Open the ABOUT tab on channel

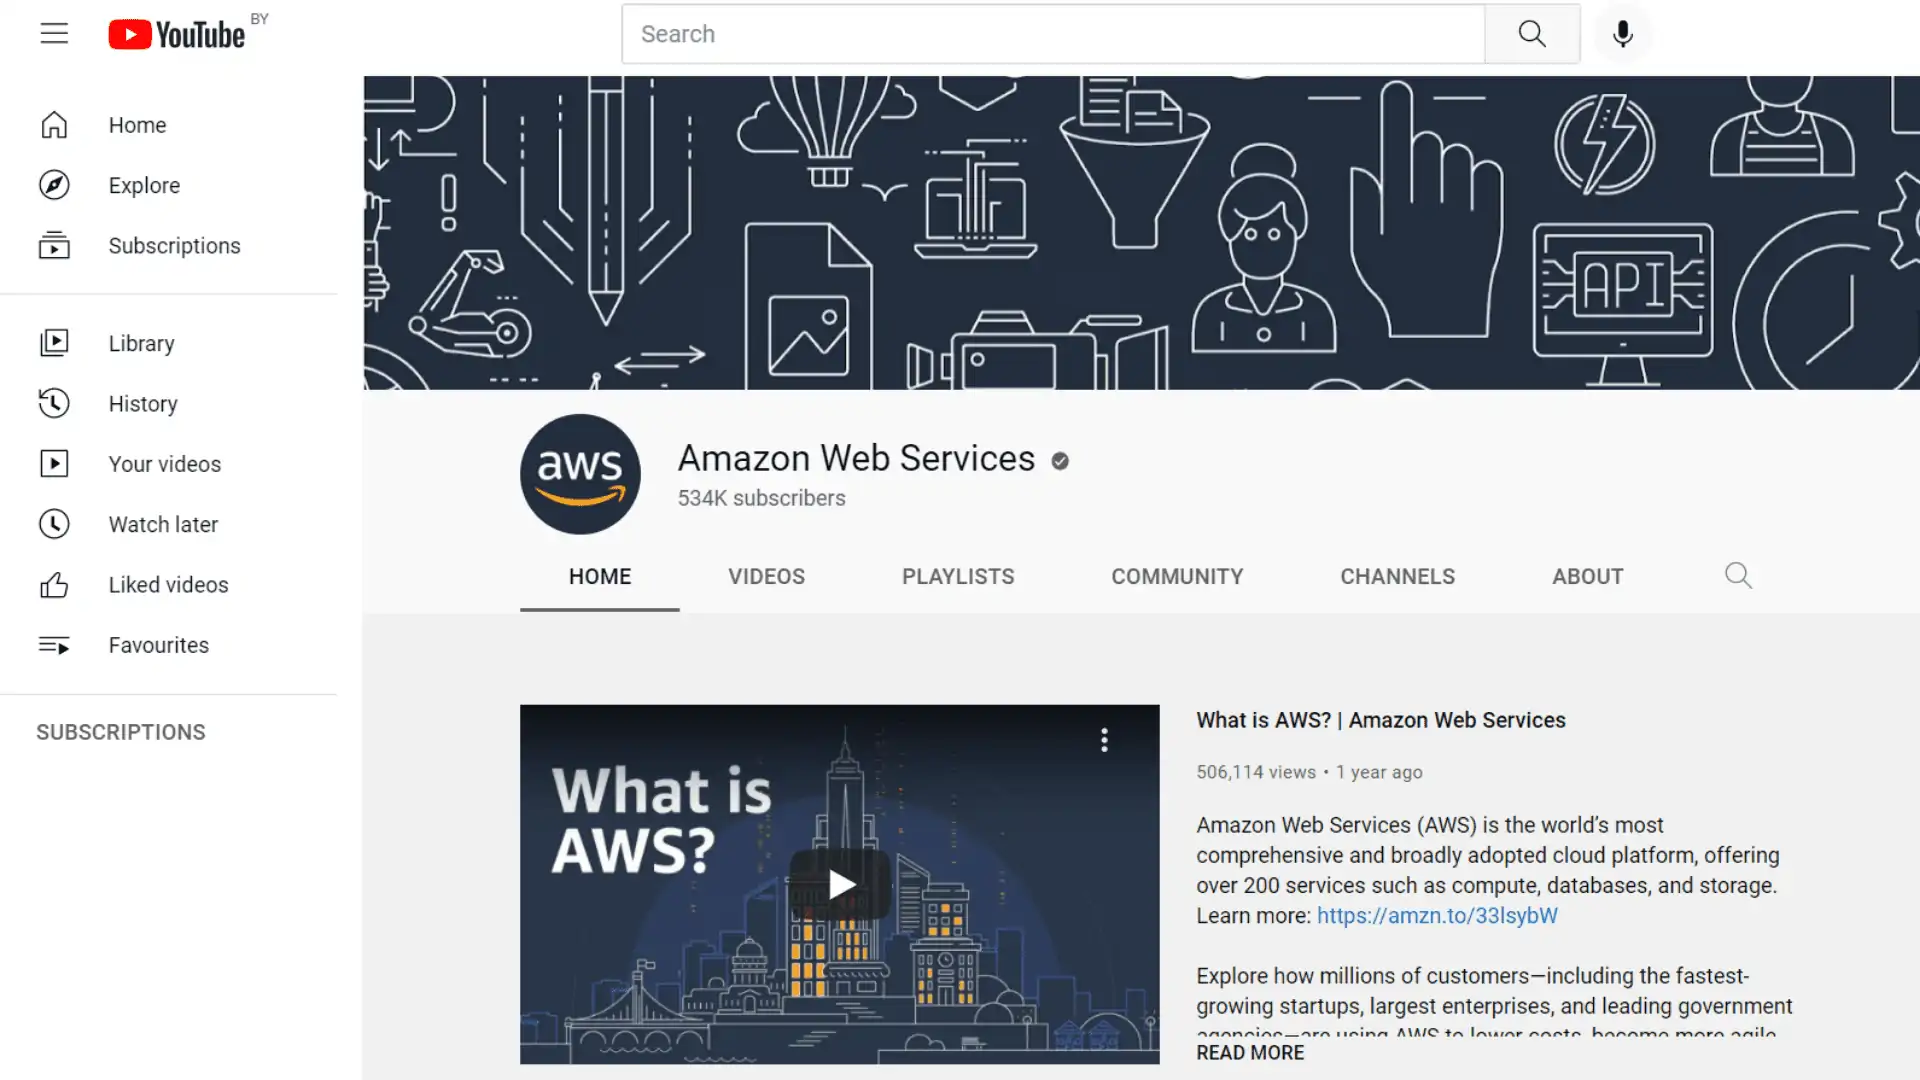pyautogui.click(x=1588, y=576)
